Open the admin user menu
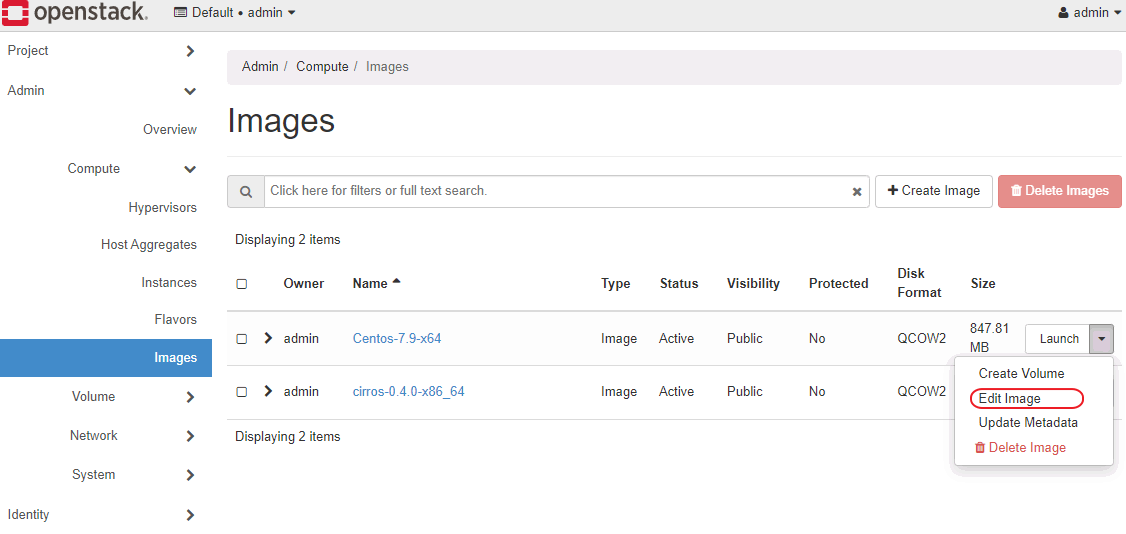This screenshot has width=1126, height=534. (x=1089, y=13)
